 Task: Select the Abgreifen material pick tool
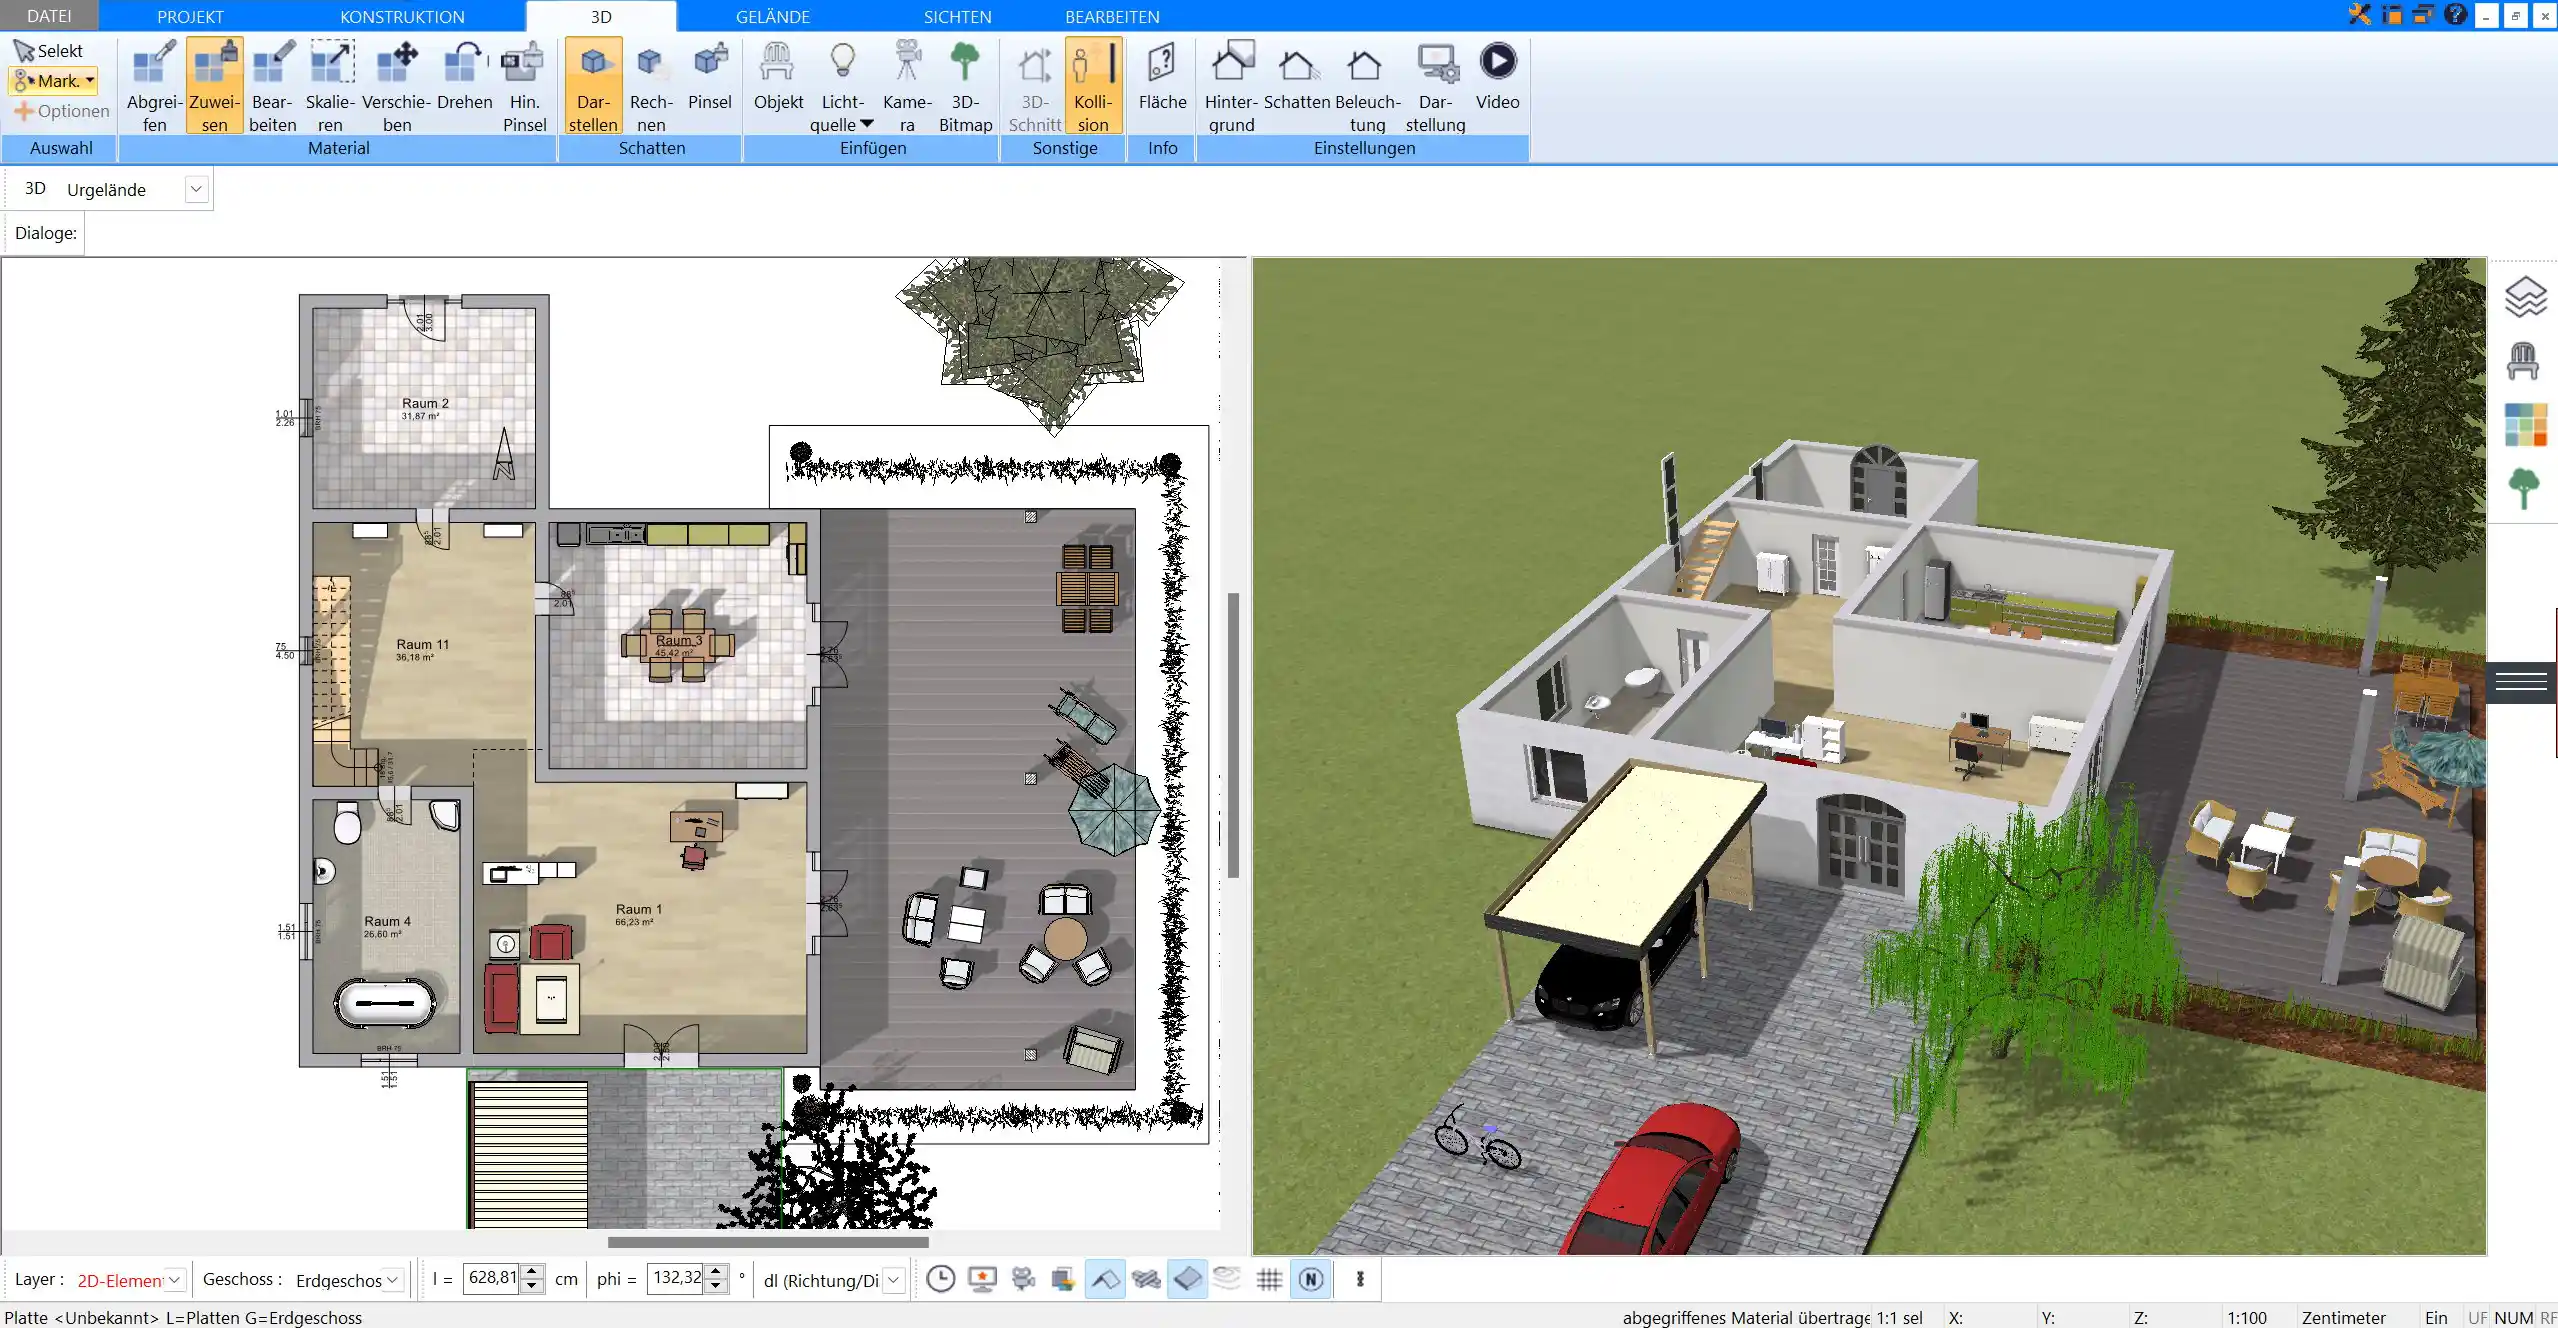pyautogui.click(x=154, y=86)
